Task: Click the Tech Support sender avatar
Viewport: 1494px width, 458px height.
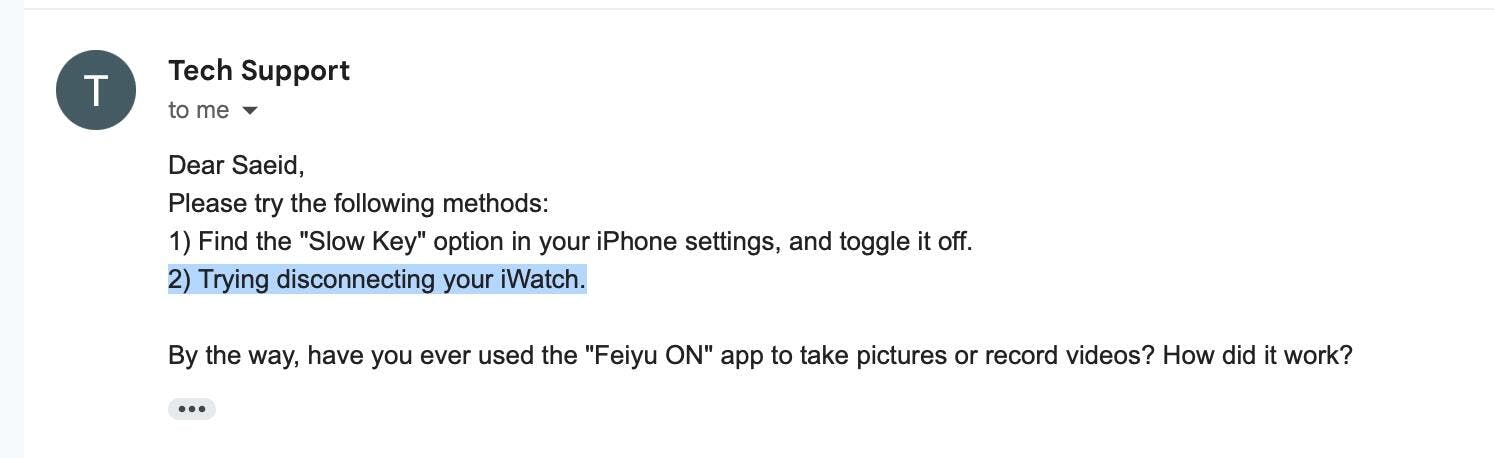Action: tap(95, 90)
